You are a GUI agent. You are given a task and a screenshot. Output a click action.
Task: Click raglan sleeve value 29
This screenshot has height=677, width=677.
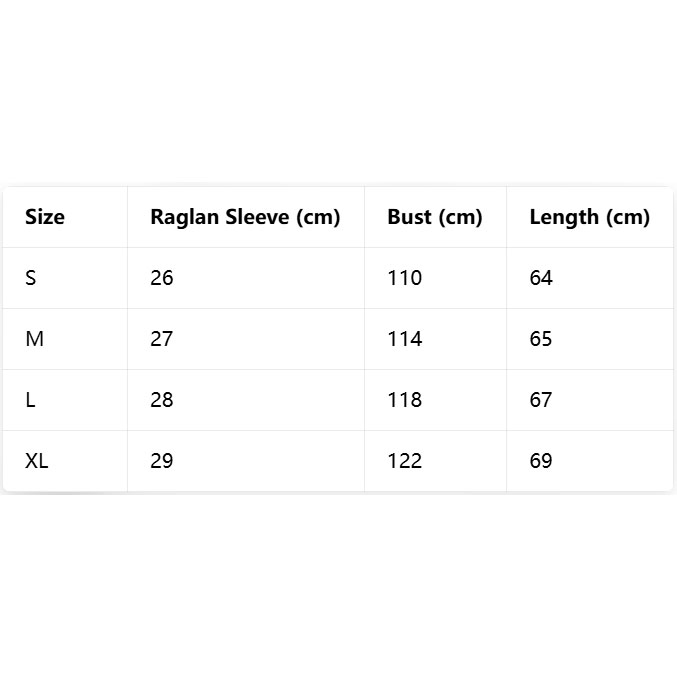[162, 461]
